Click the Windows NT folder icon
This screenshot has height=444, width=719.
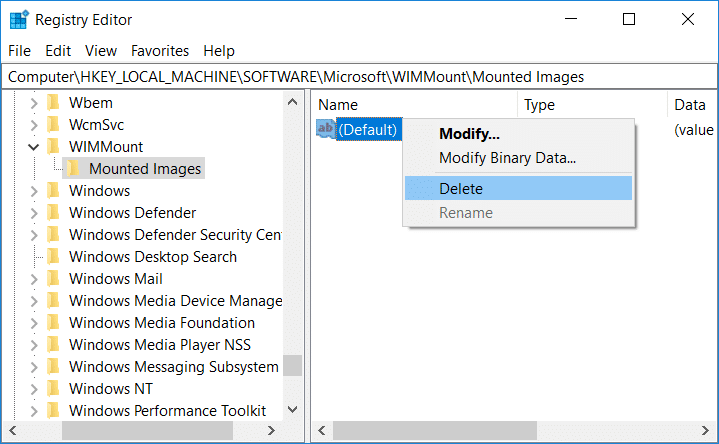54,389
